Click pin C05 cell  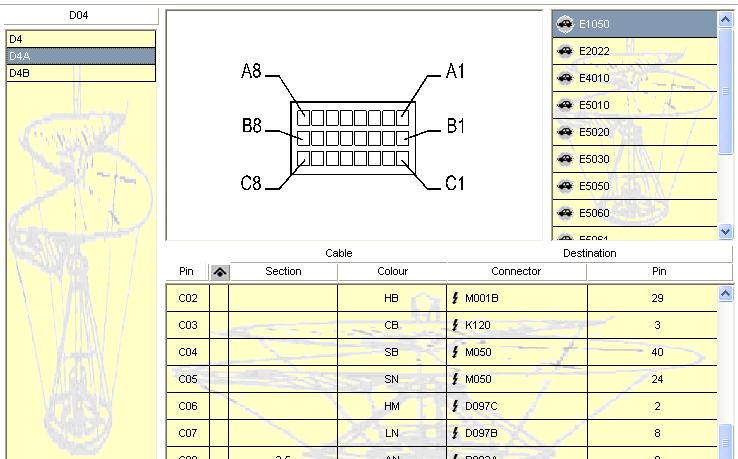click(x=188, y=379)
